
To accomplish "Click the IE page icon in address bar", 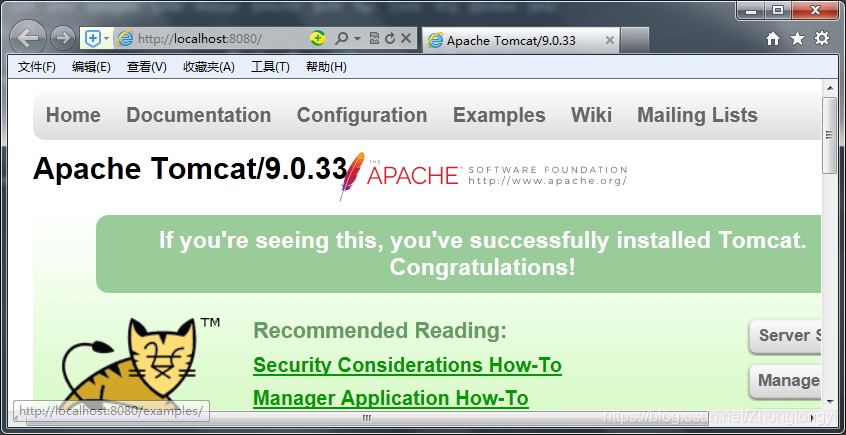I will 125,38.
